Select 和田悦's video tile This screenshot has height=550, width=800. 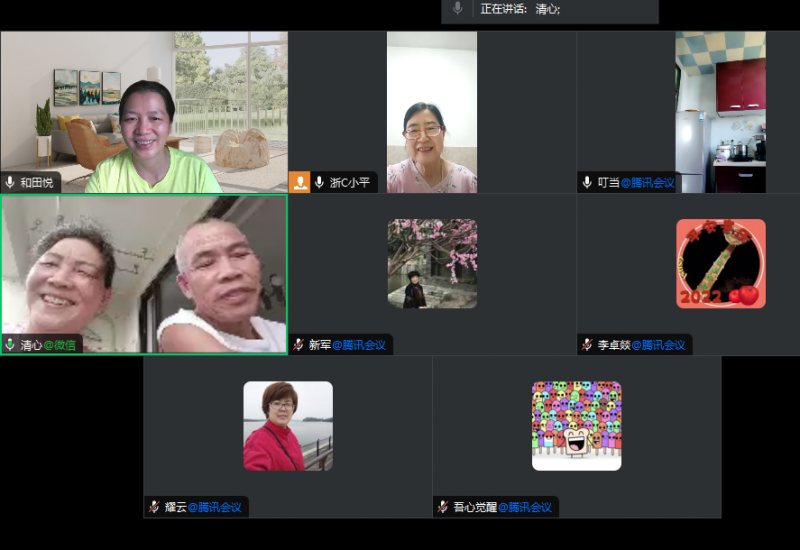(144, 110)
